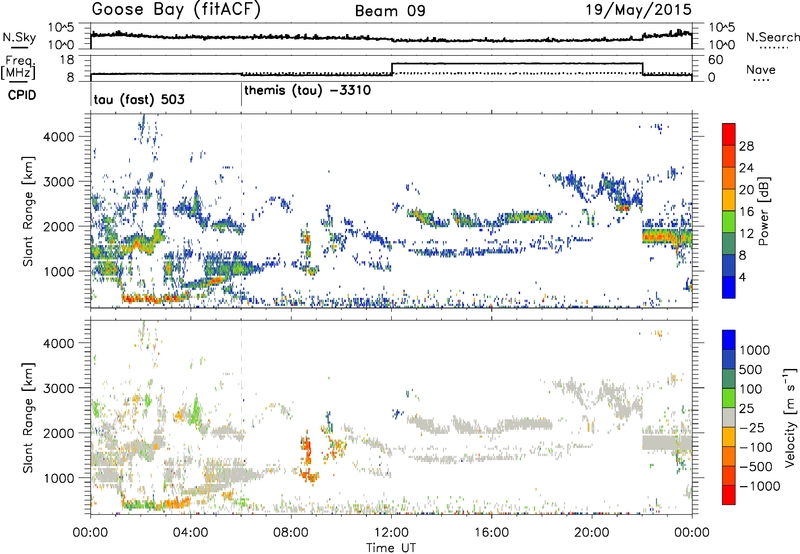Image resolution: width=800 pixels, height=554 pixels.
Task: Click '18' on the frequency axis
Action: (x=67, y=60)
